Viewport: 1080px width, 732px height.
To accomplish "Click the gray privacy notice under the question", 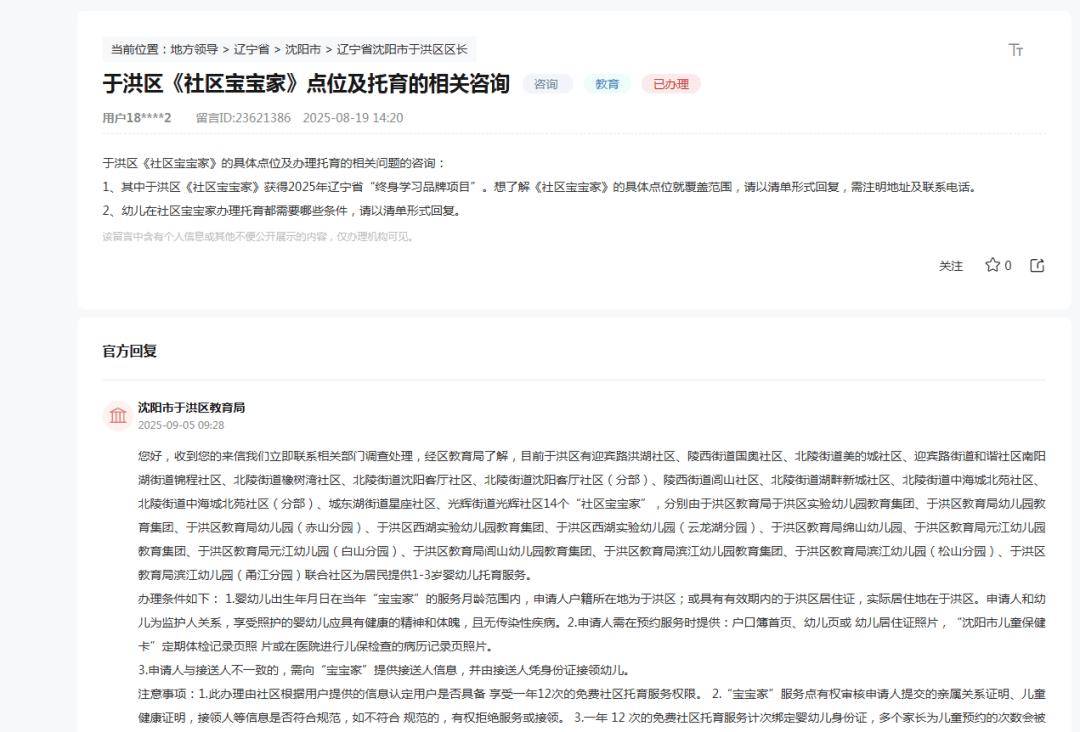I will [258, 237].
